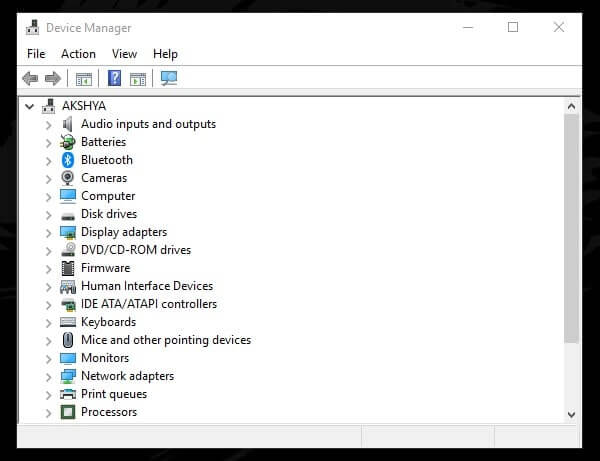Expand the Cameras chevron

point(49,179)
